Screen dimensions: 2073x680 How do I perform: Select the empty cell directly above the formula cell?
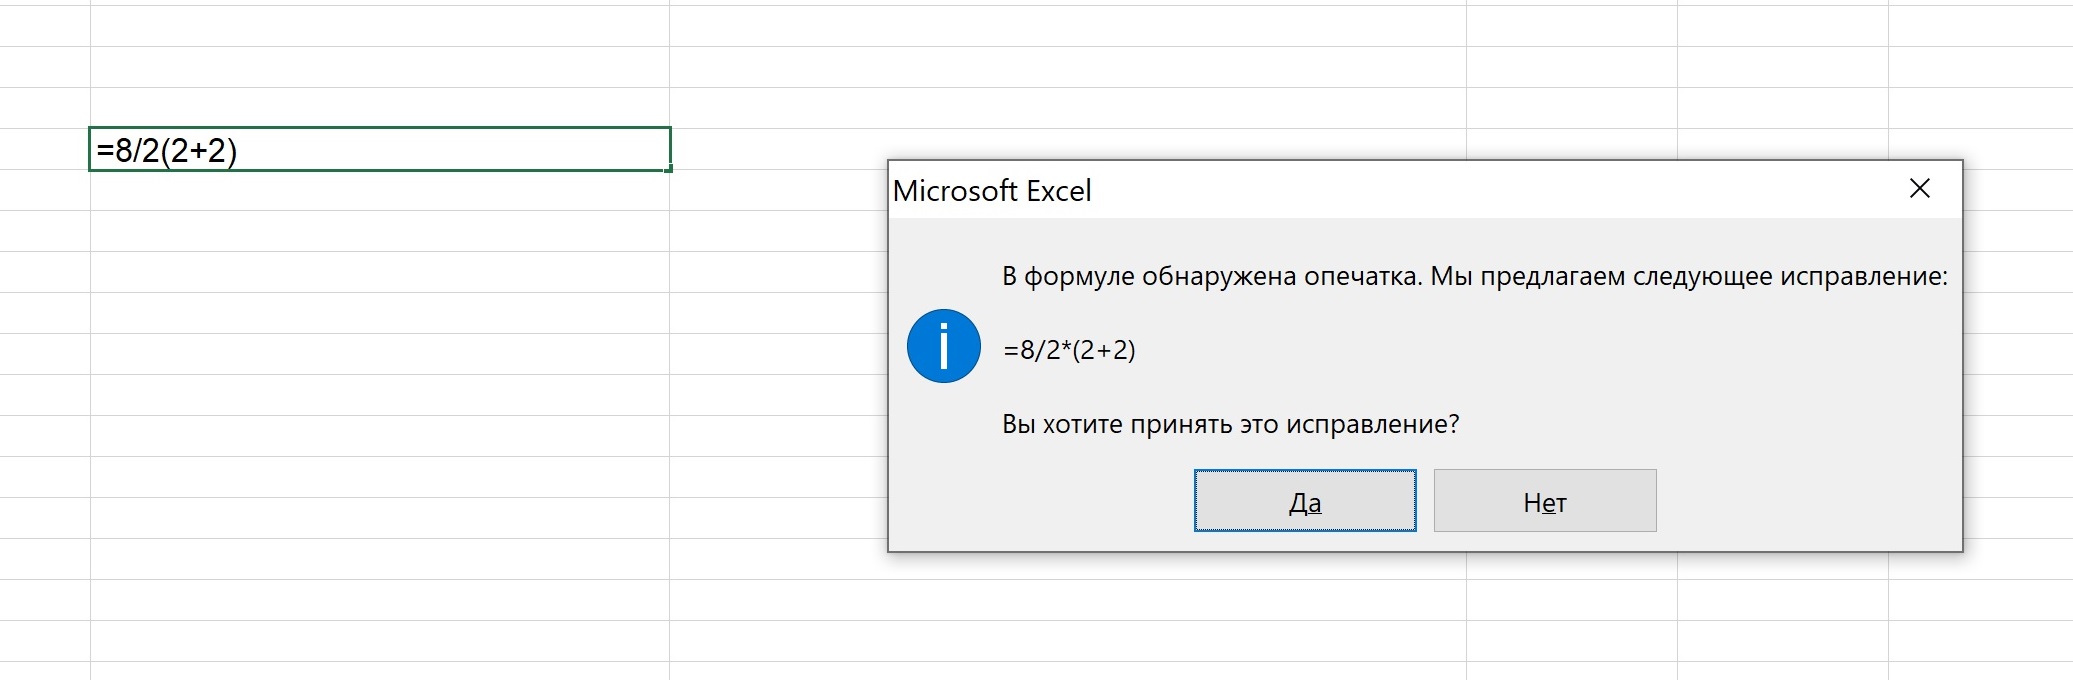[x=379, y=108]
